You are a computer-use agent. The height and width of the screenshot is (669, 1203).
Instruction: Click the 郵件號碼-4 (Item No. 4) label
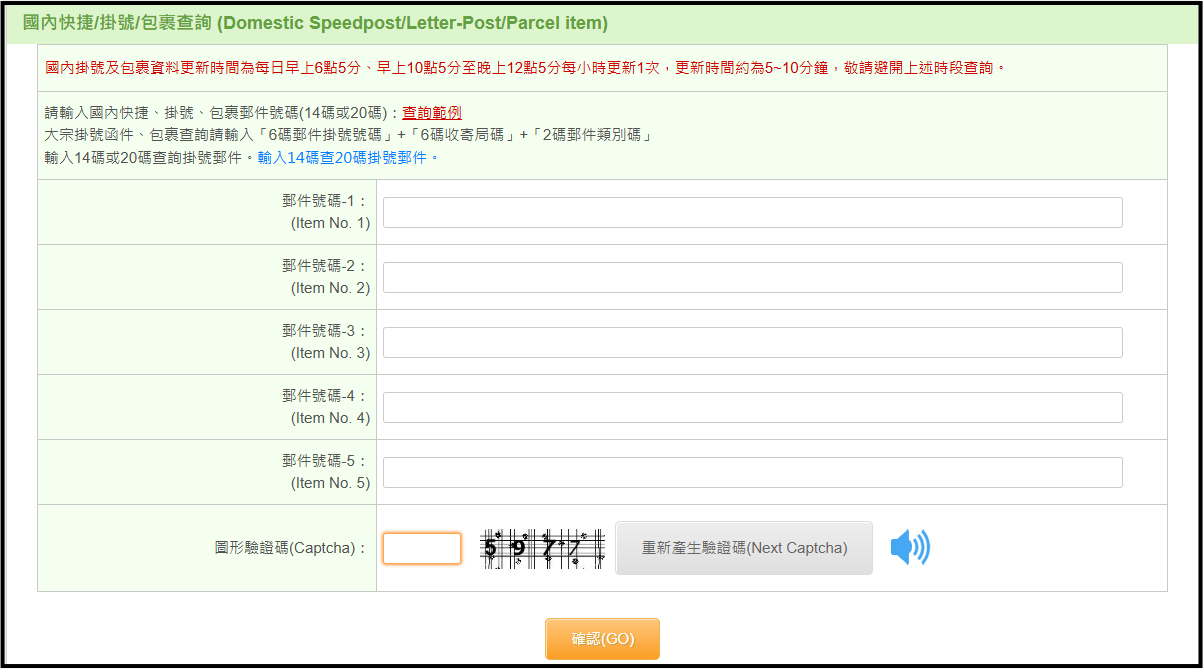coord(326,407)
